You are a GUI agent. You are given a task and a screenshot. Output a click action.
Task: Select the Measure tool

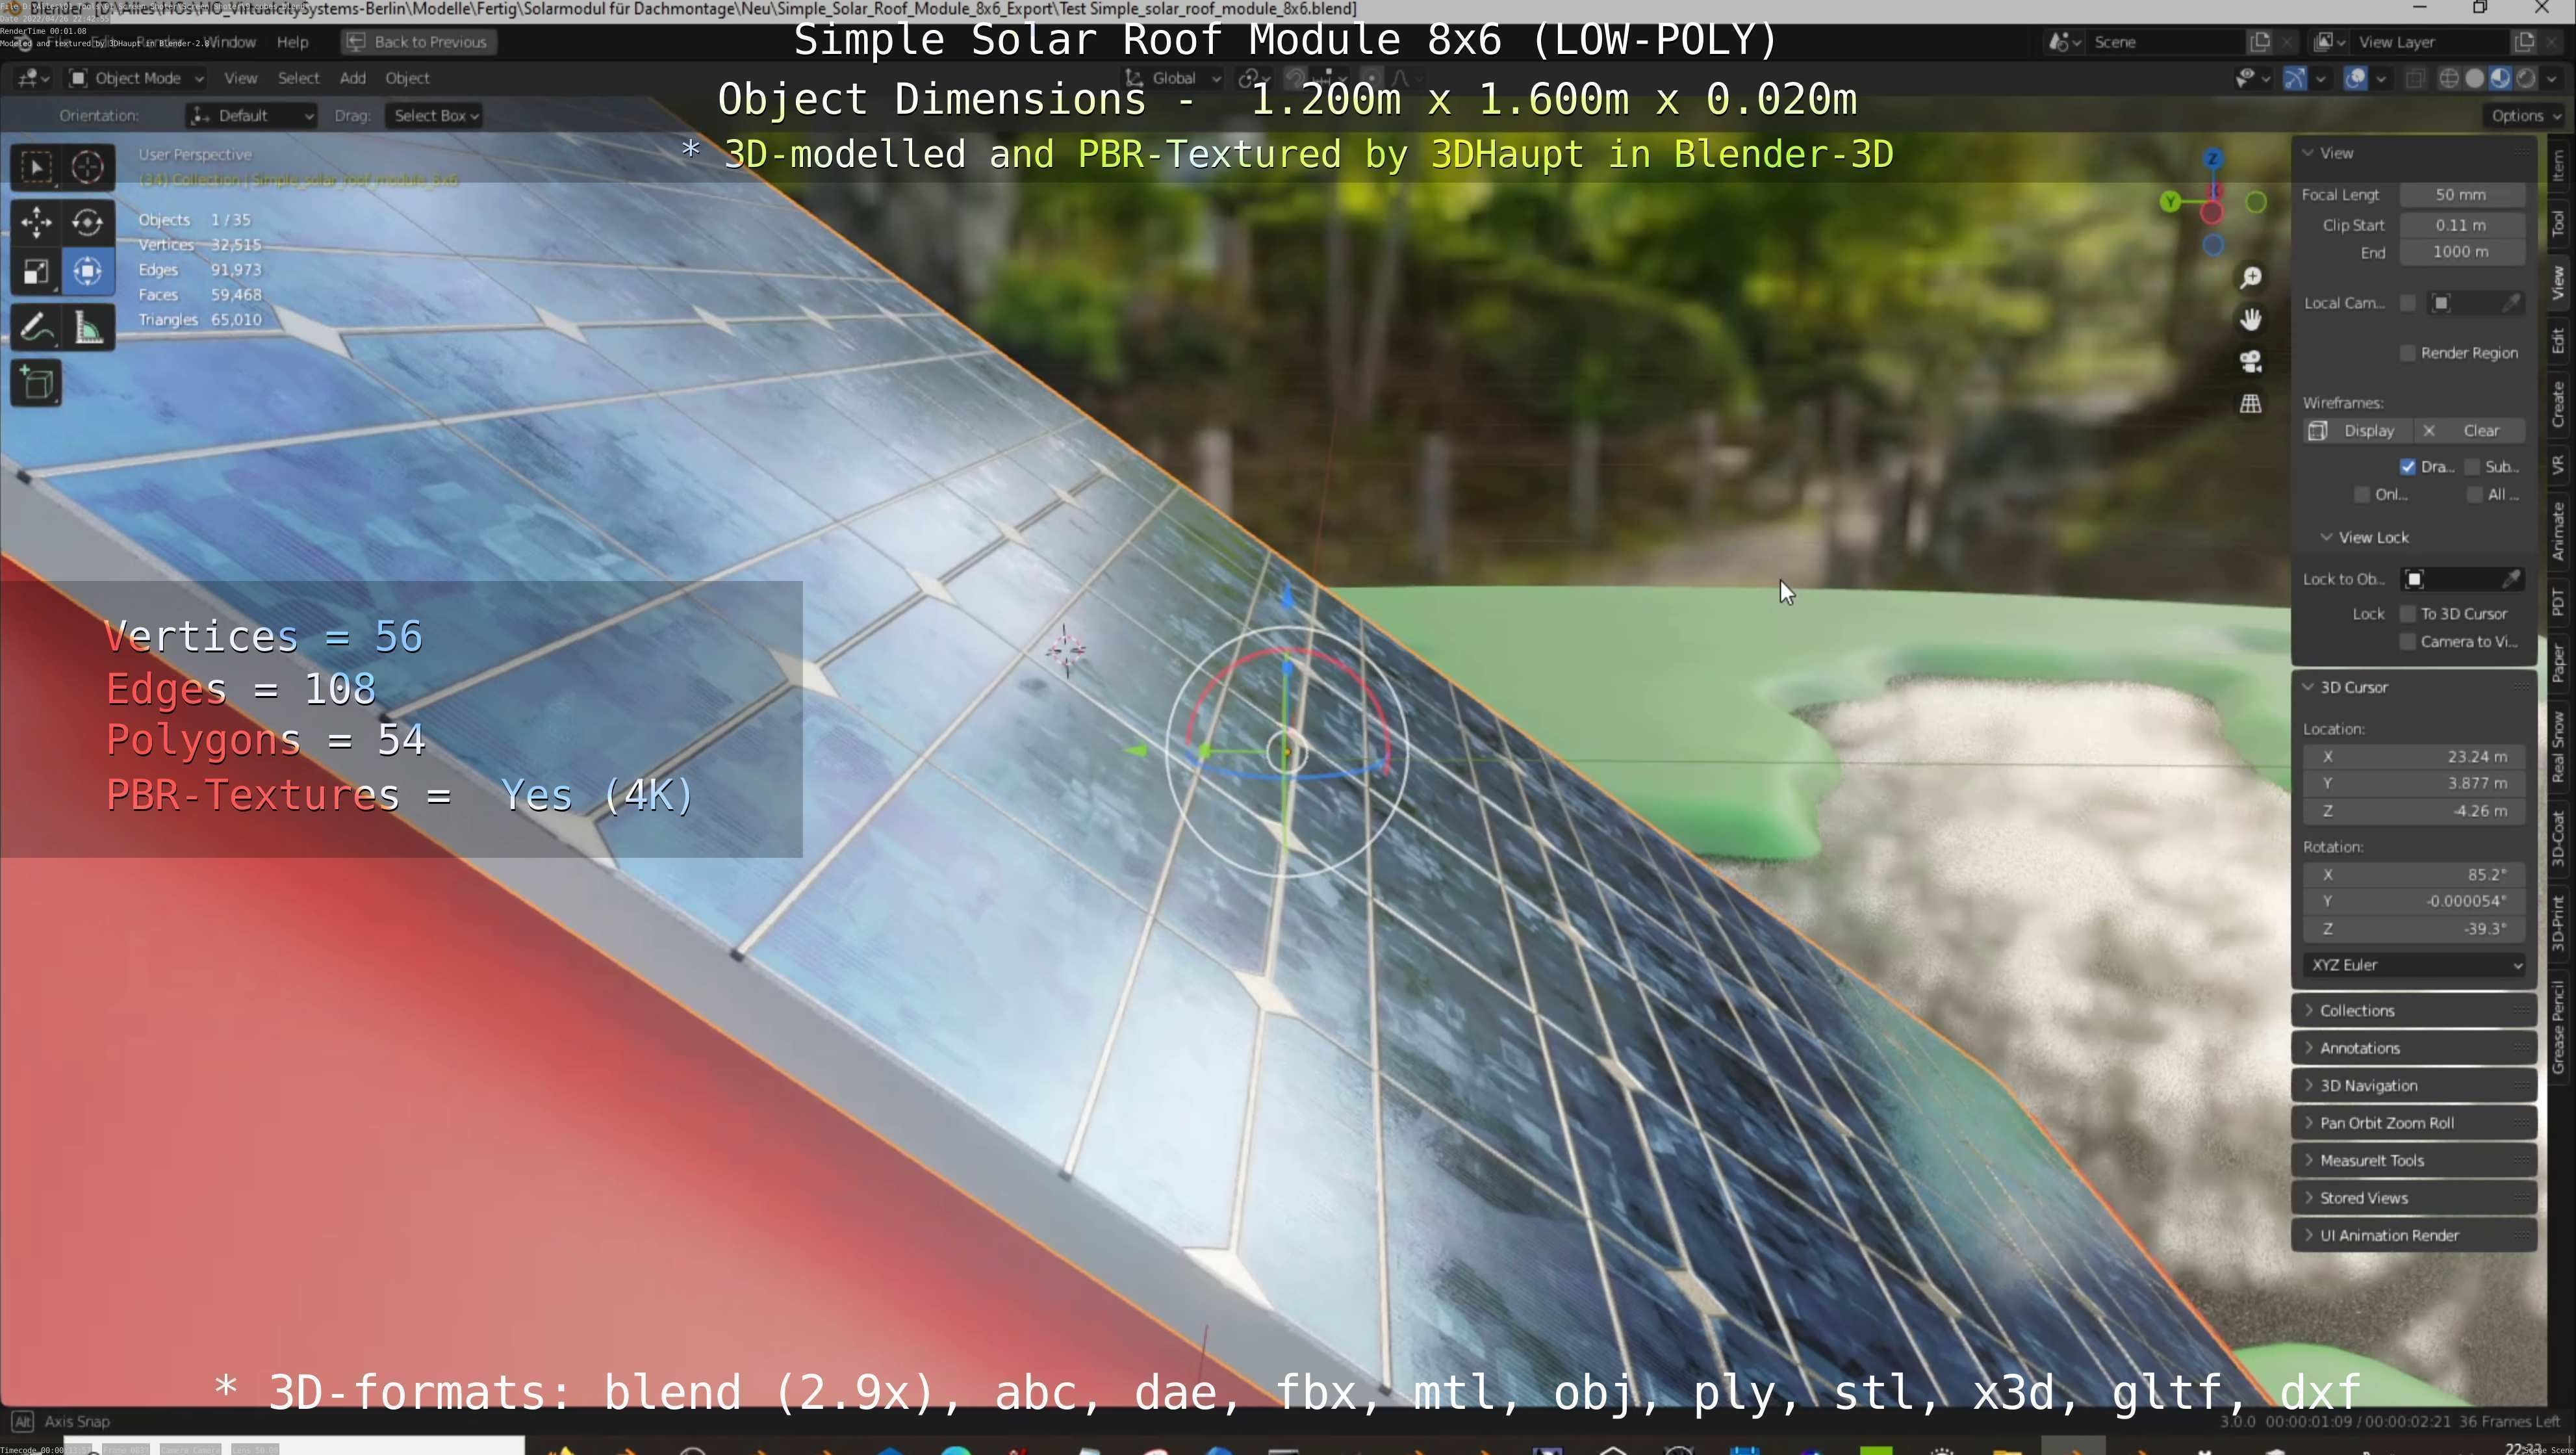coord(88,328)
